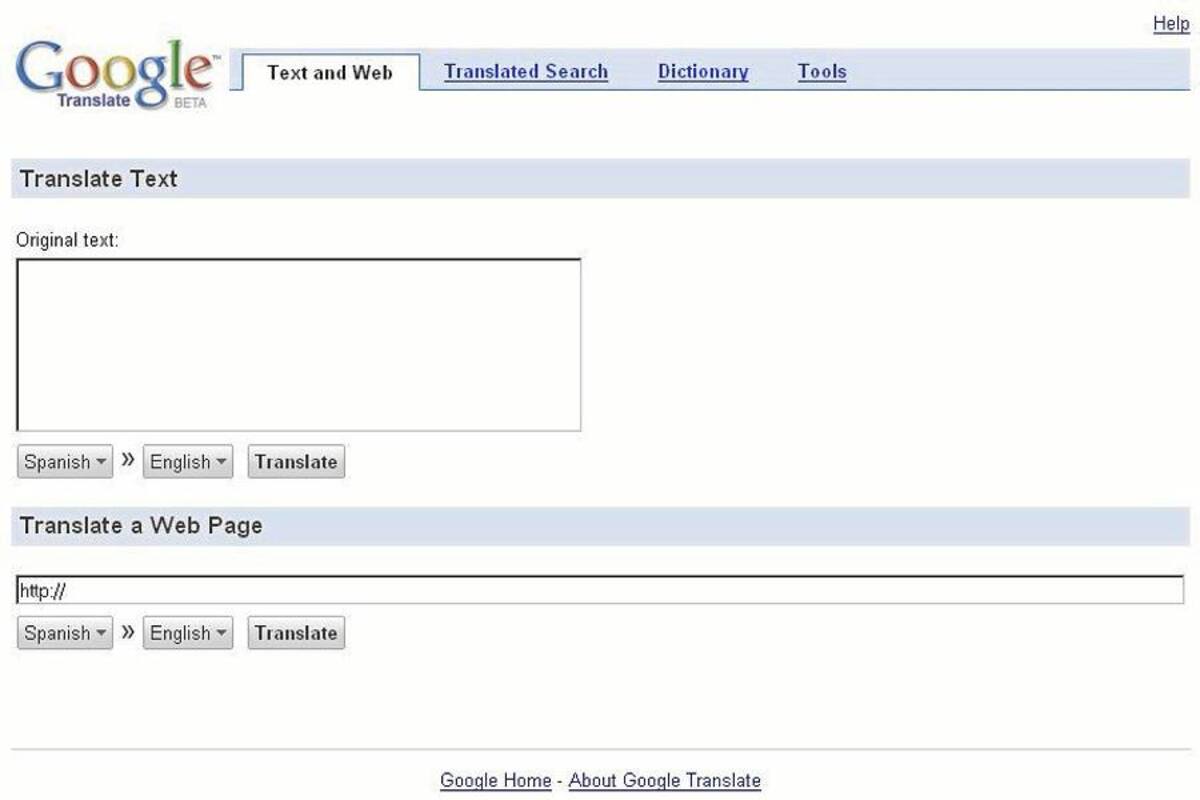Open English target dropdown under Translate a Web Page
The image size is (1200, 800).
tap(188, 633)
